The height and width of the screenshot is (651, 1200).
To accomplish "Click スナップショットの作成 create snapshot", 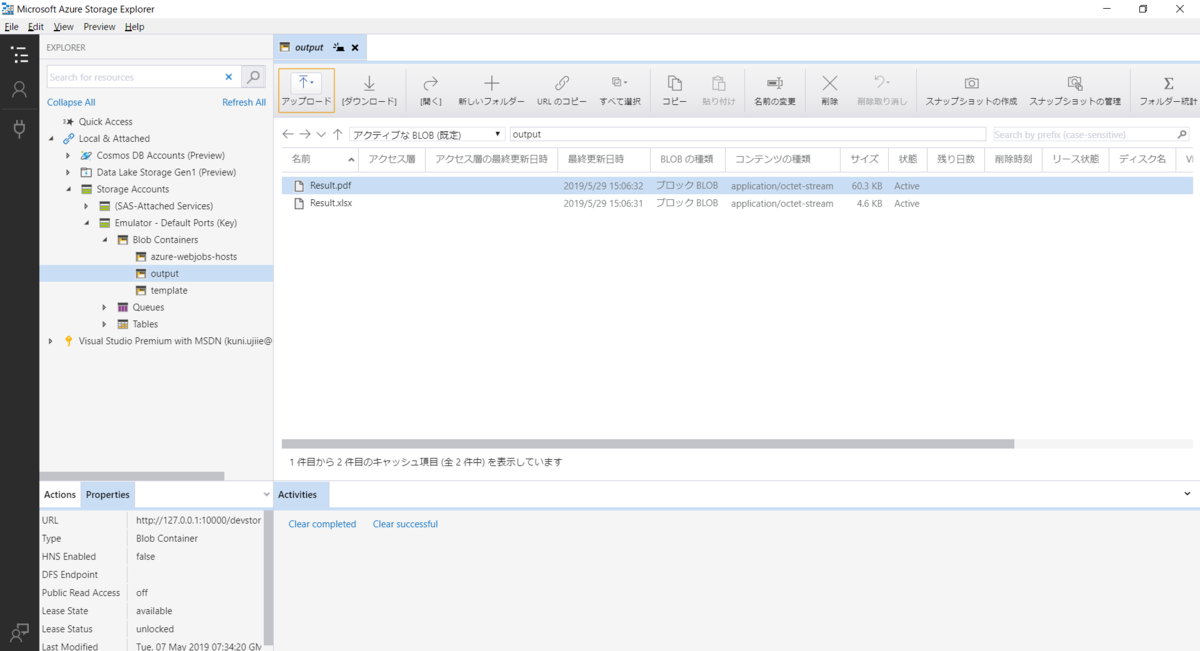I will 971,90.
